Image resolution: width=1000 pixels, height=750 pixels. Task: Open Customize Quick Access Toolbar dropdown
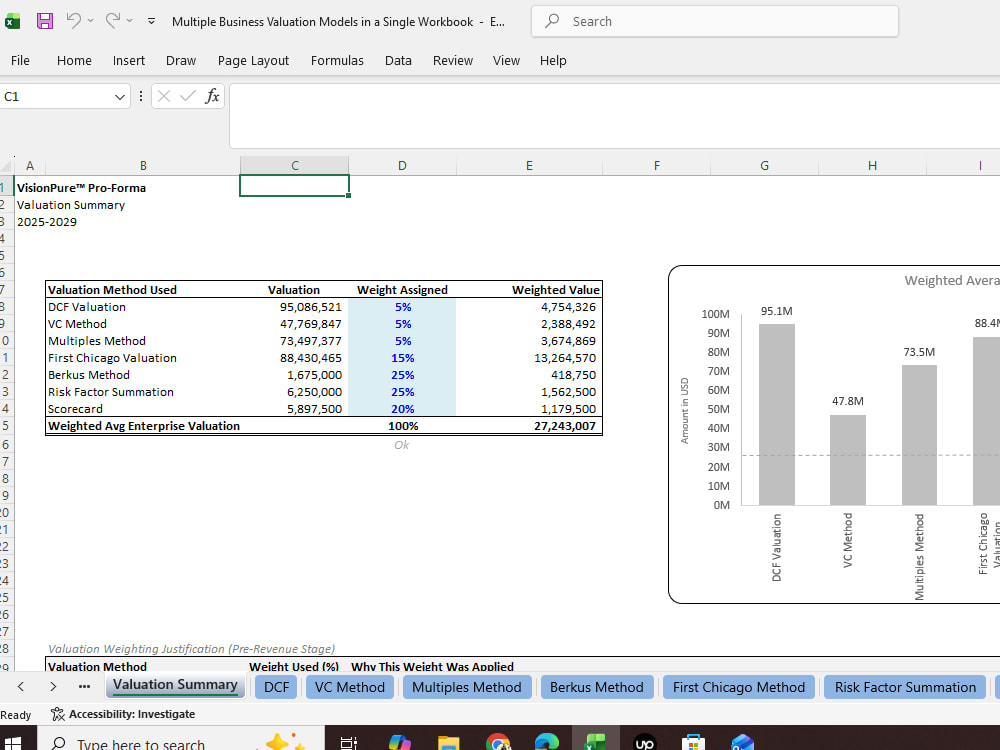tap(151, 21)
